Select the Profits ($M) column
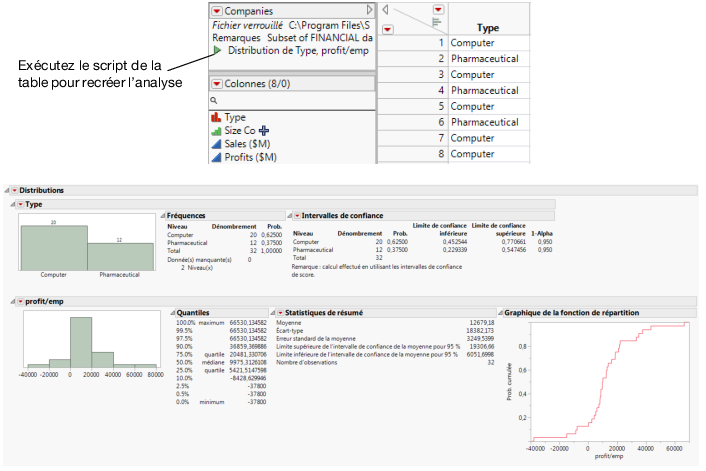The width and height of the screenshot is (706, 471). [x=250, y=157]
